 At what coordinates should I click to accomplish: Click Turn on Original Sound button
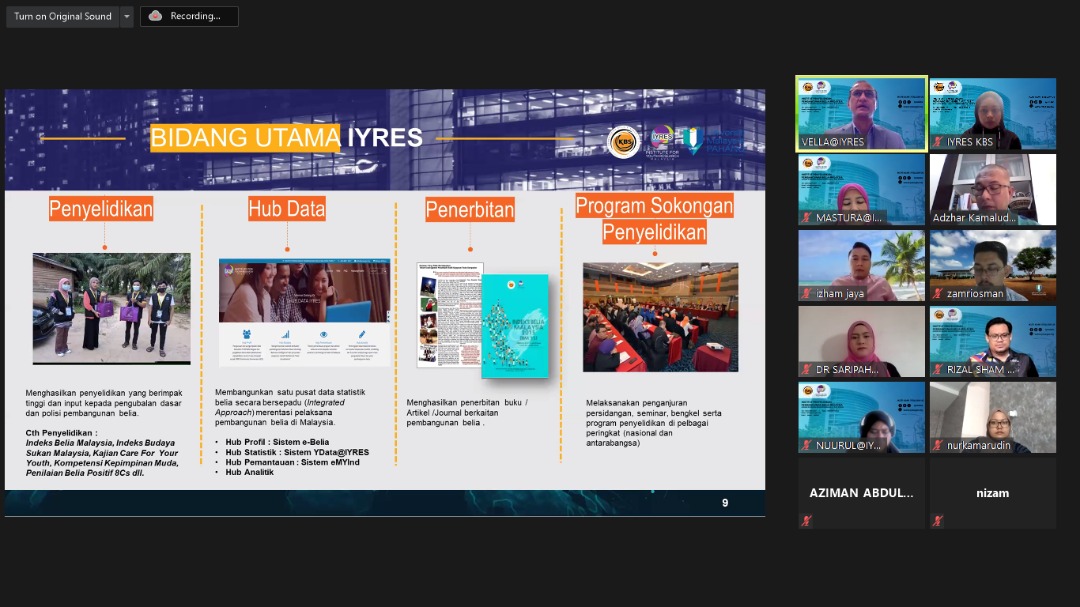point(62,17)
